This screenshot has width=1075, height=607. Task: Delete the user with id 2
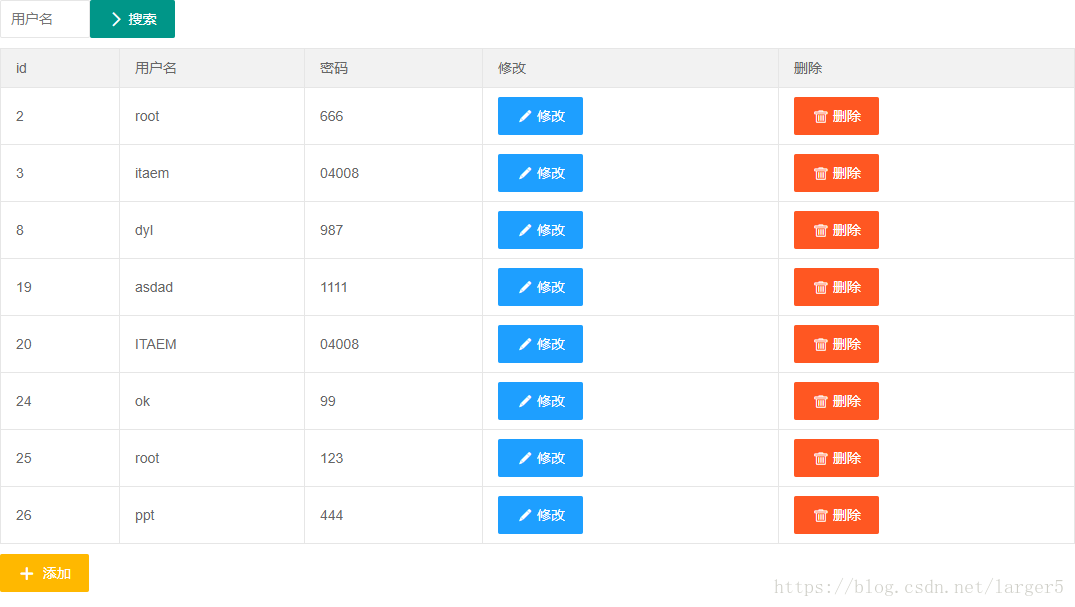836,116
